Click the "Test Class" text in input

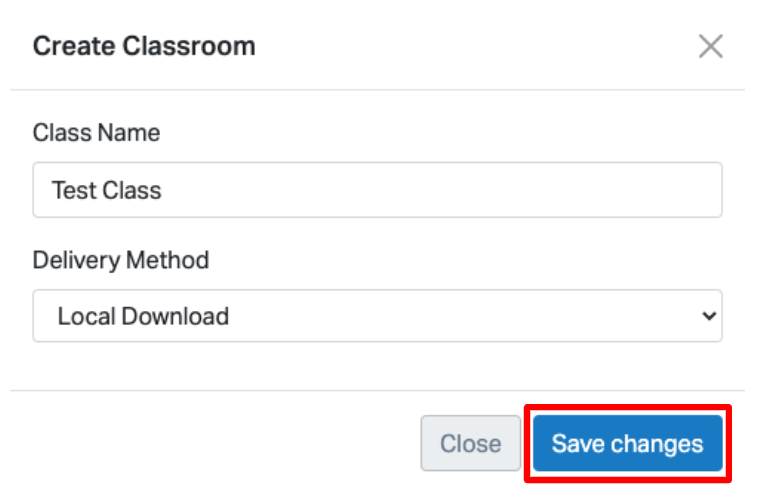[107, 190]
